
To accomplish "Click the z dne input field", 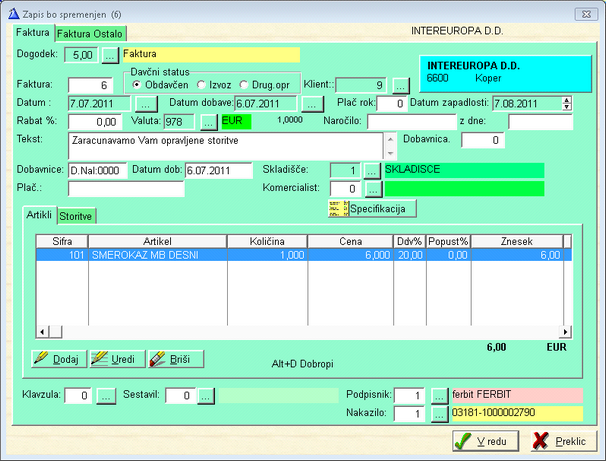I will click(x=540, y=122).
